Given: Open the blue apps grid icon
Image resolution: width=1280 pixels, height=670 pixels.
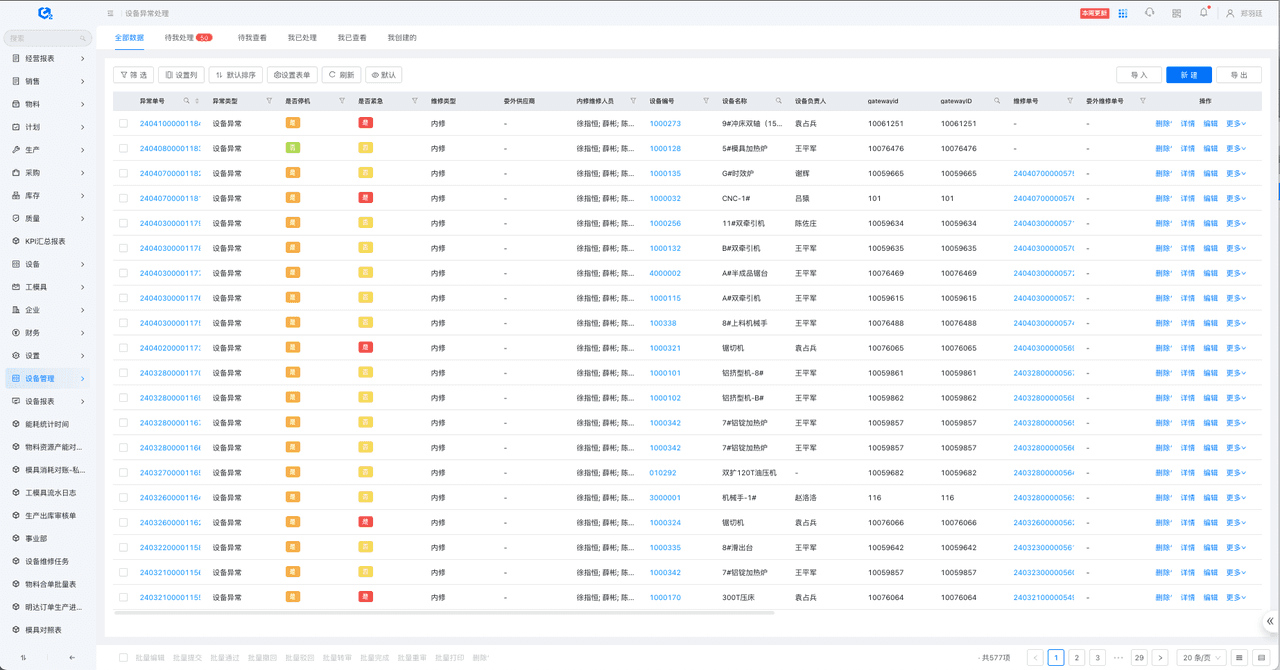Looking at the screenshot, I should [x=1123, y=14].
